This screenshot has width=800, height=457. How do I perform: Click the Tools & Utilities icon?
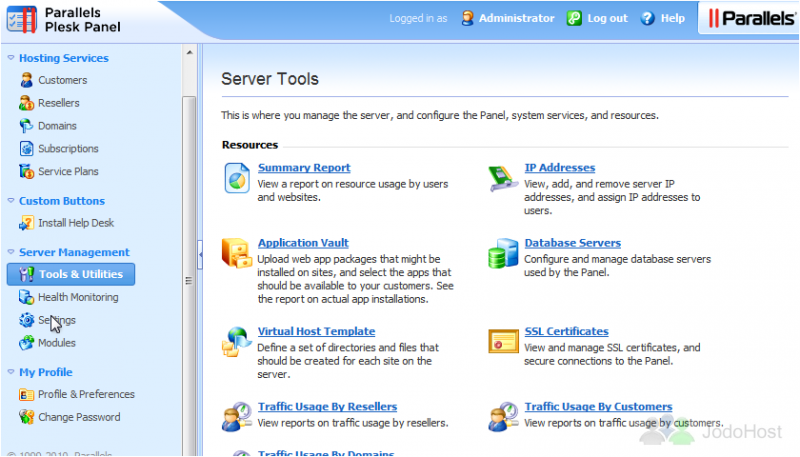coord(27,274)
